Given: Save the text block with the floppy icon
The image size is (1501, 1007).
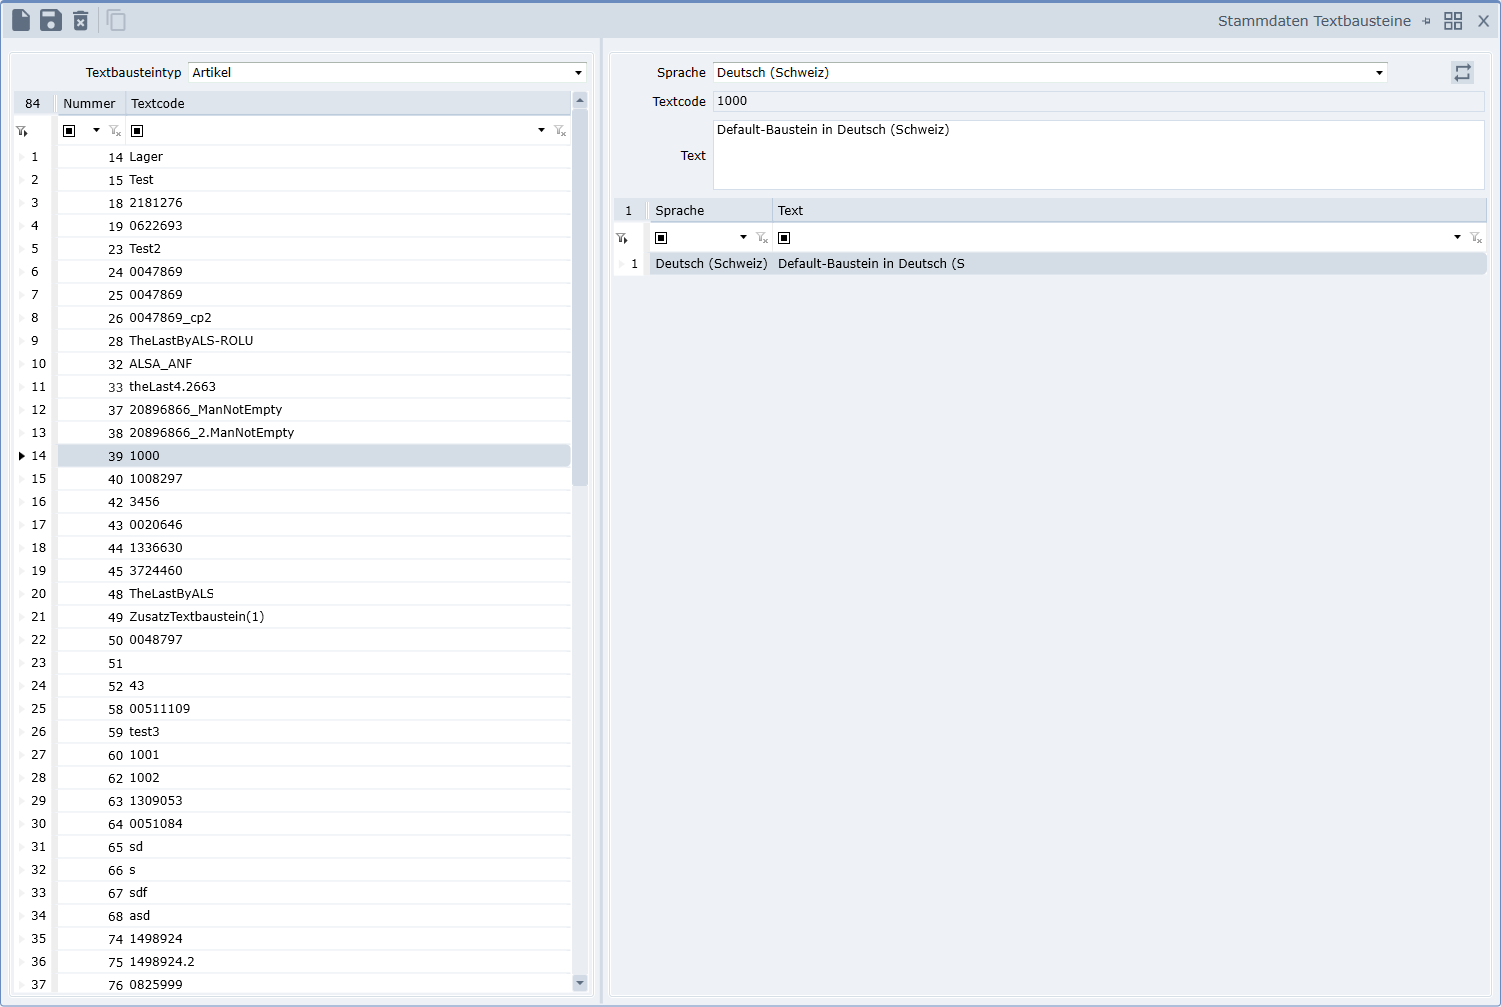Looking at the screenshot, I should (x=51, y=20).
